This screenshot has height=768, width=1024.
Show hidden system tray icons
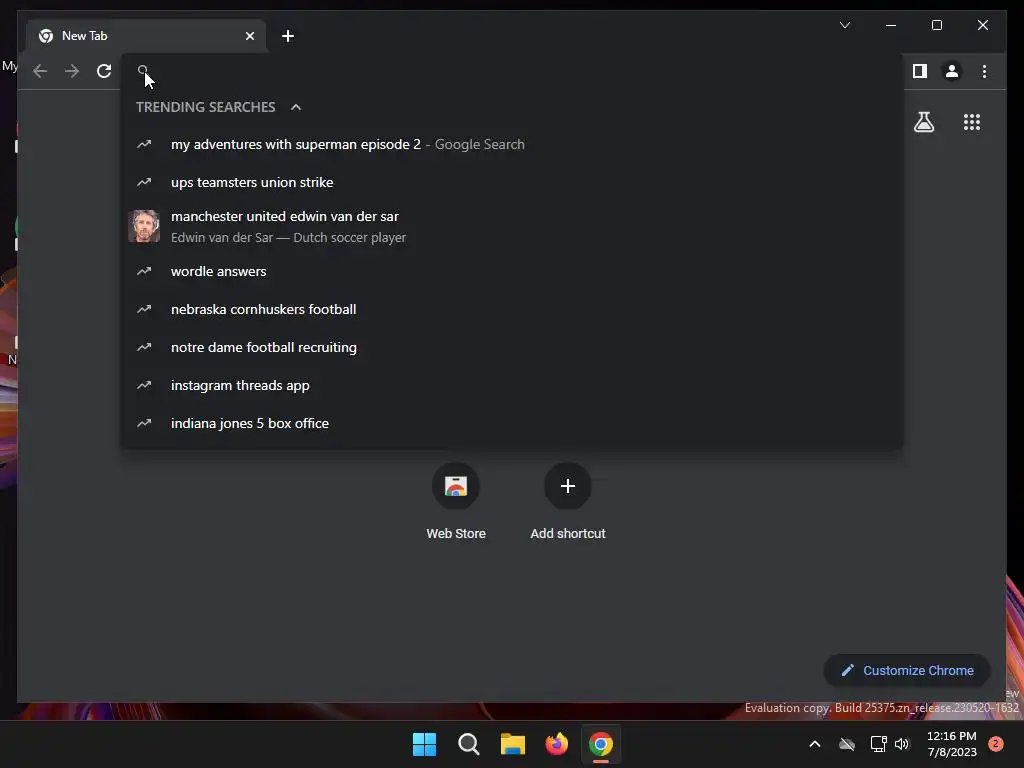pos(814,744)
